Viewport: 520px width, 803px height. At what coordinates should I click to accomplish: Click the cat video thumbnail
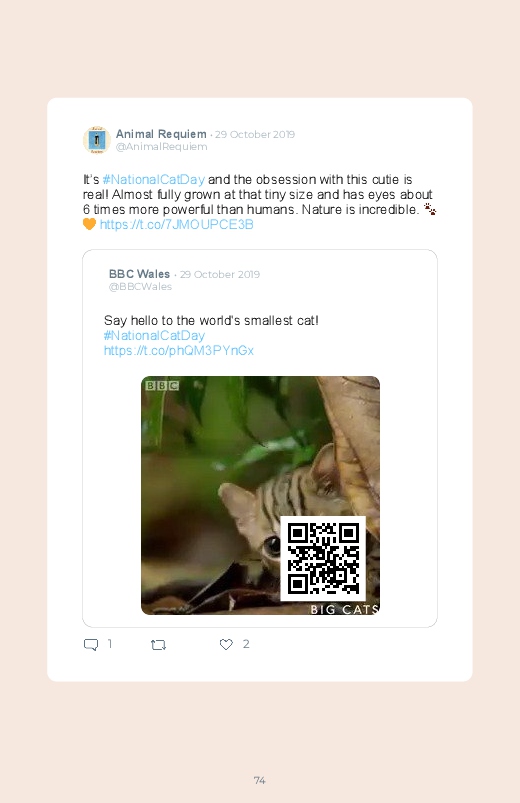(x=260, y=495)
